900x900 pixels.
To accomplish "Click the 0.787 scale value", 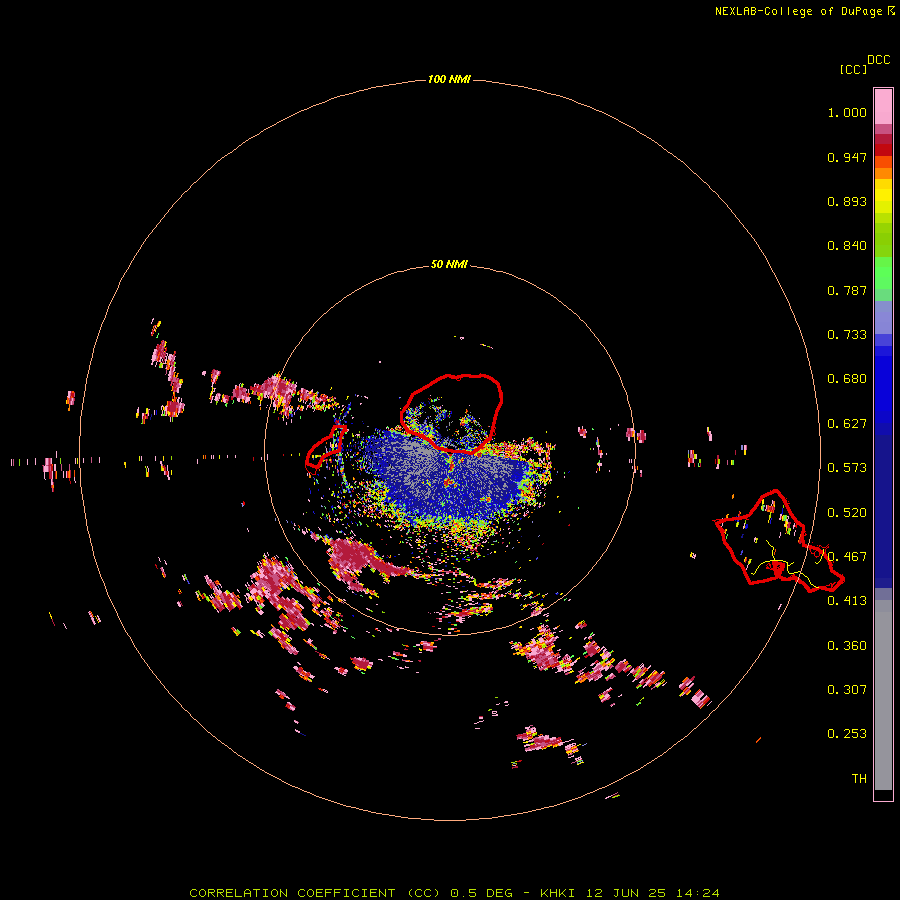I will point(847,290).
